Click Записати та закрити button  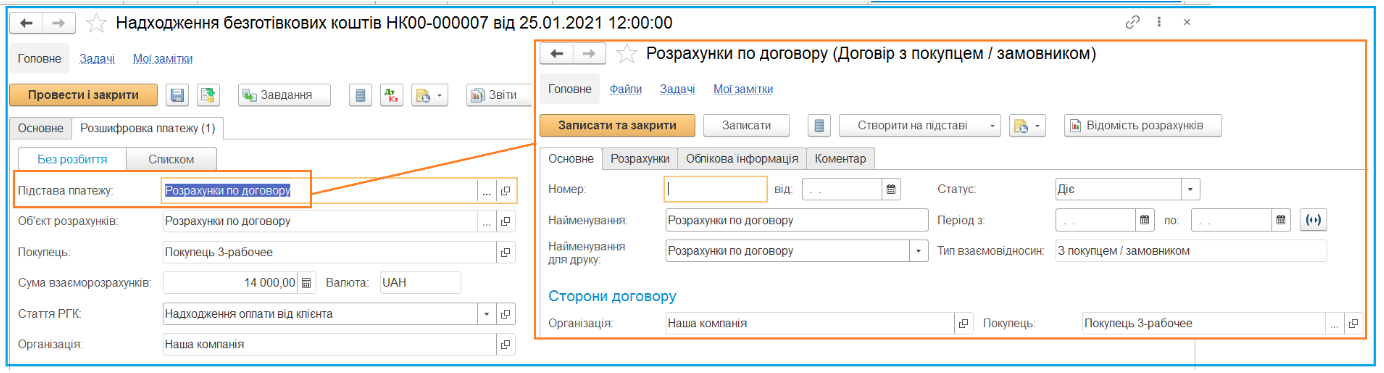point(617,126)
